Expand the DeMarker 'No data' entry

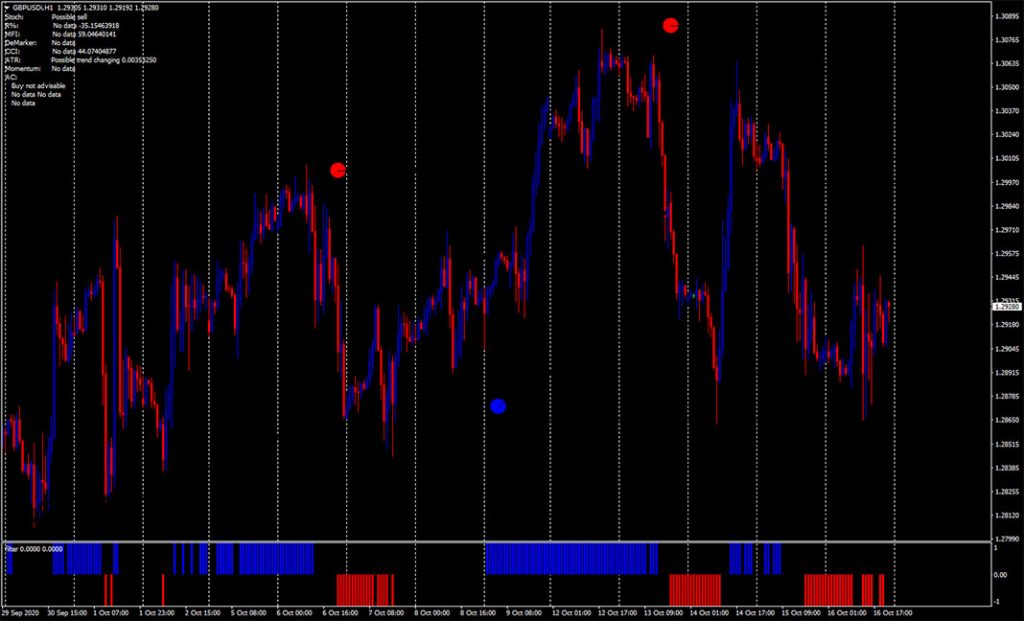[60, 41]
